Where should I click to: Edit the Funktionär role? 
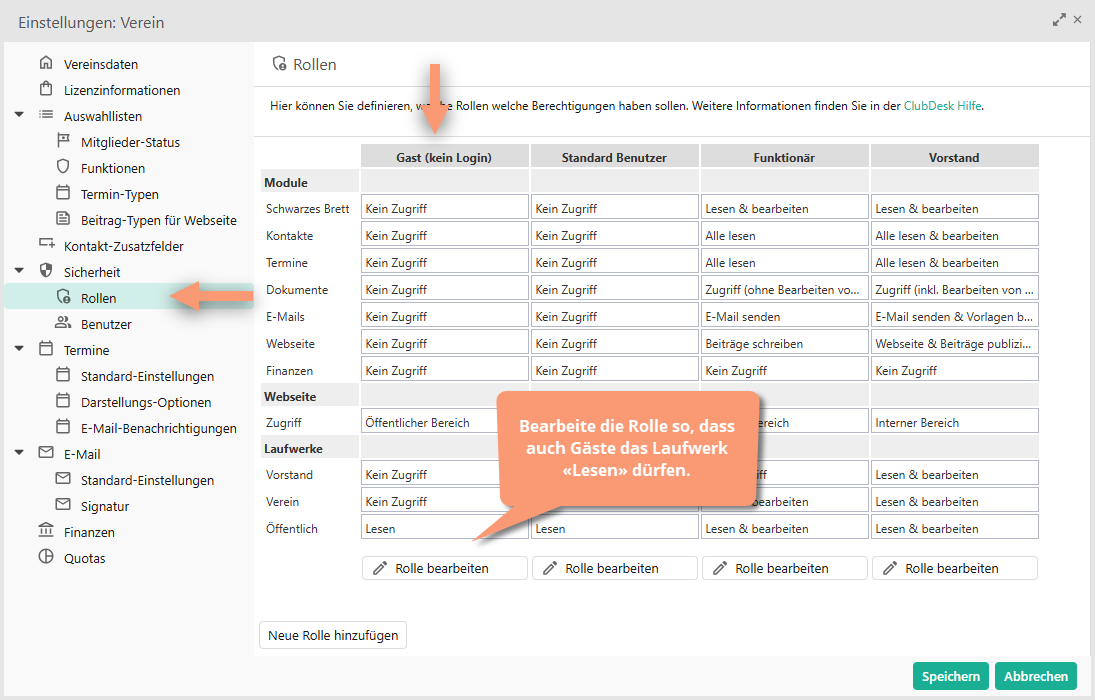coord(784,568)
